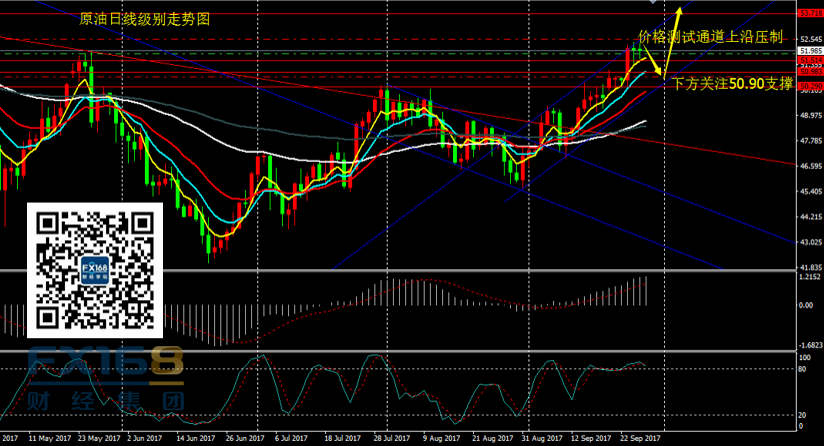Click the white 51.985 current price tag
Viewport: 824px width, 446px height.
[x=809, y=51]
